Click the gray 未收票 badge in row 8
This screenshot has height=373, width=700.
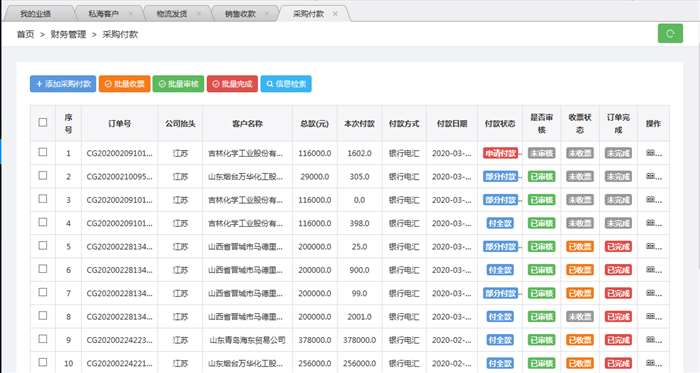point(580,316)
